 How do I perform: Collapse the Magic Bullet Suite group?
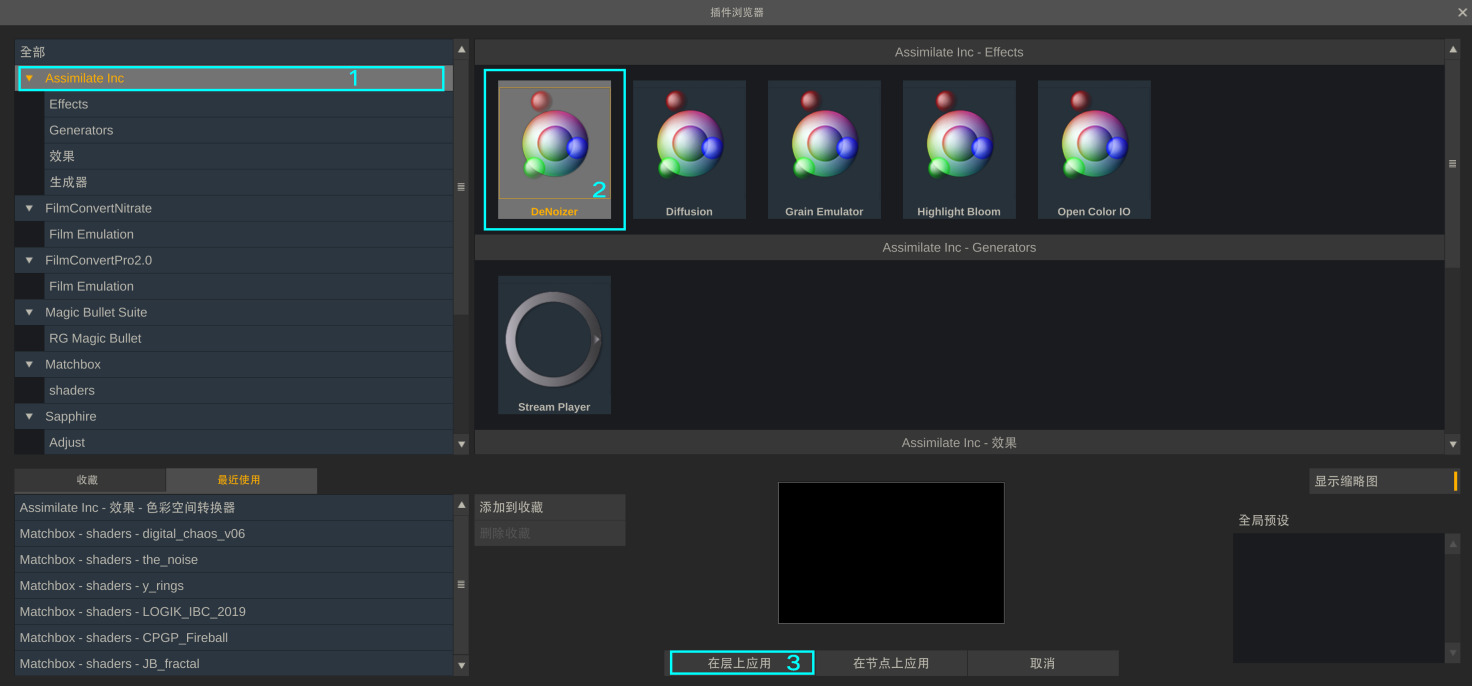29,312
